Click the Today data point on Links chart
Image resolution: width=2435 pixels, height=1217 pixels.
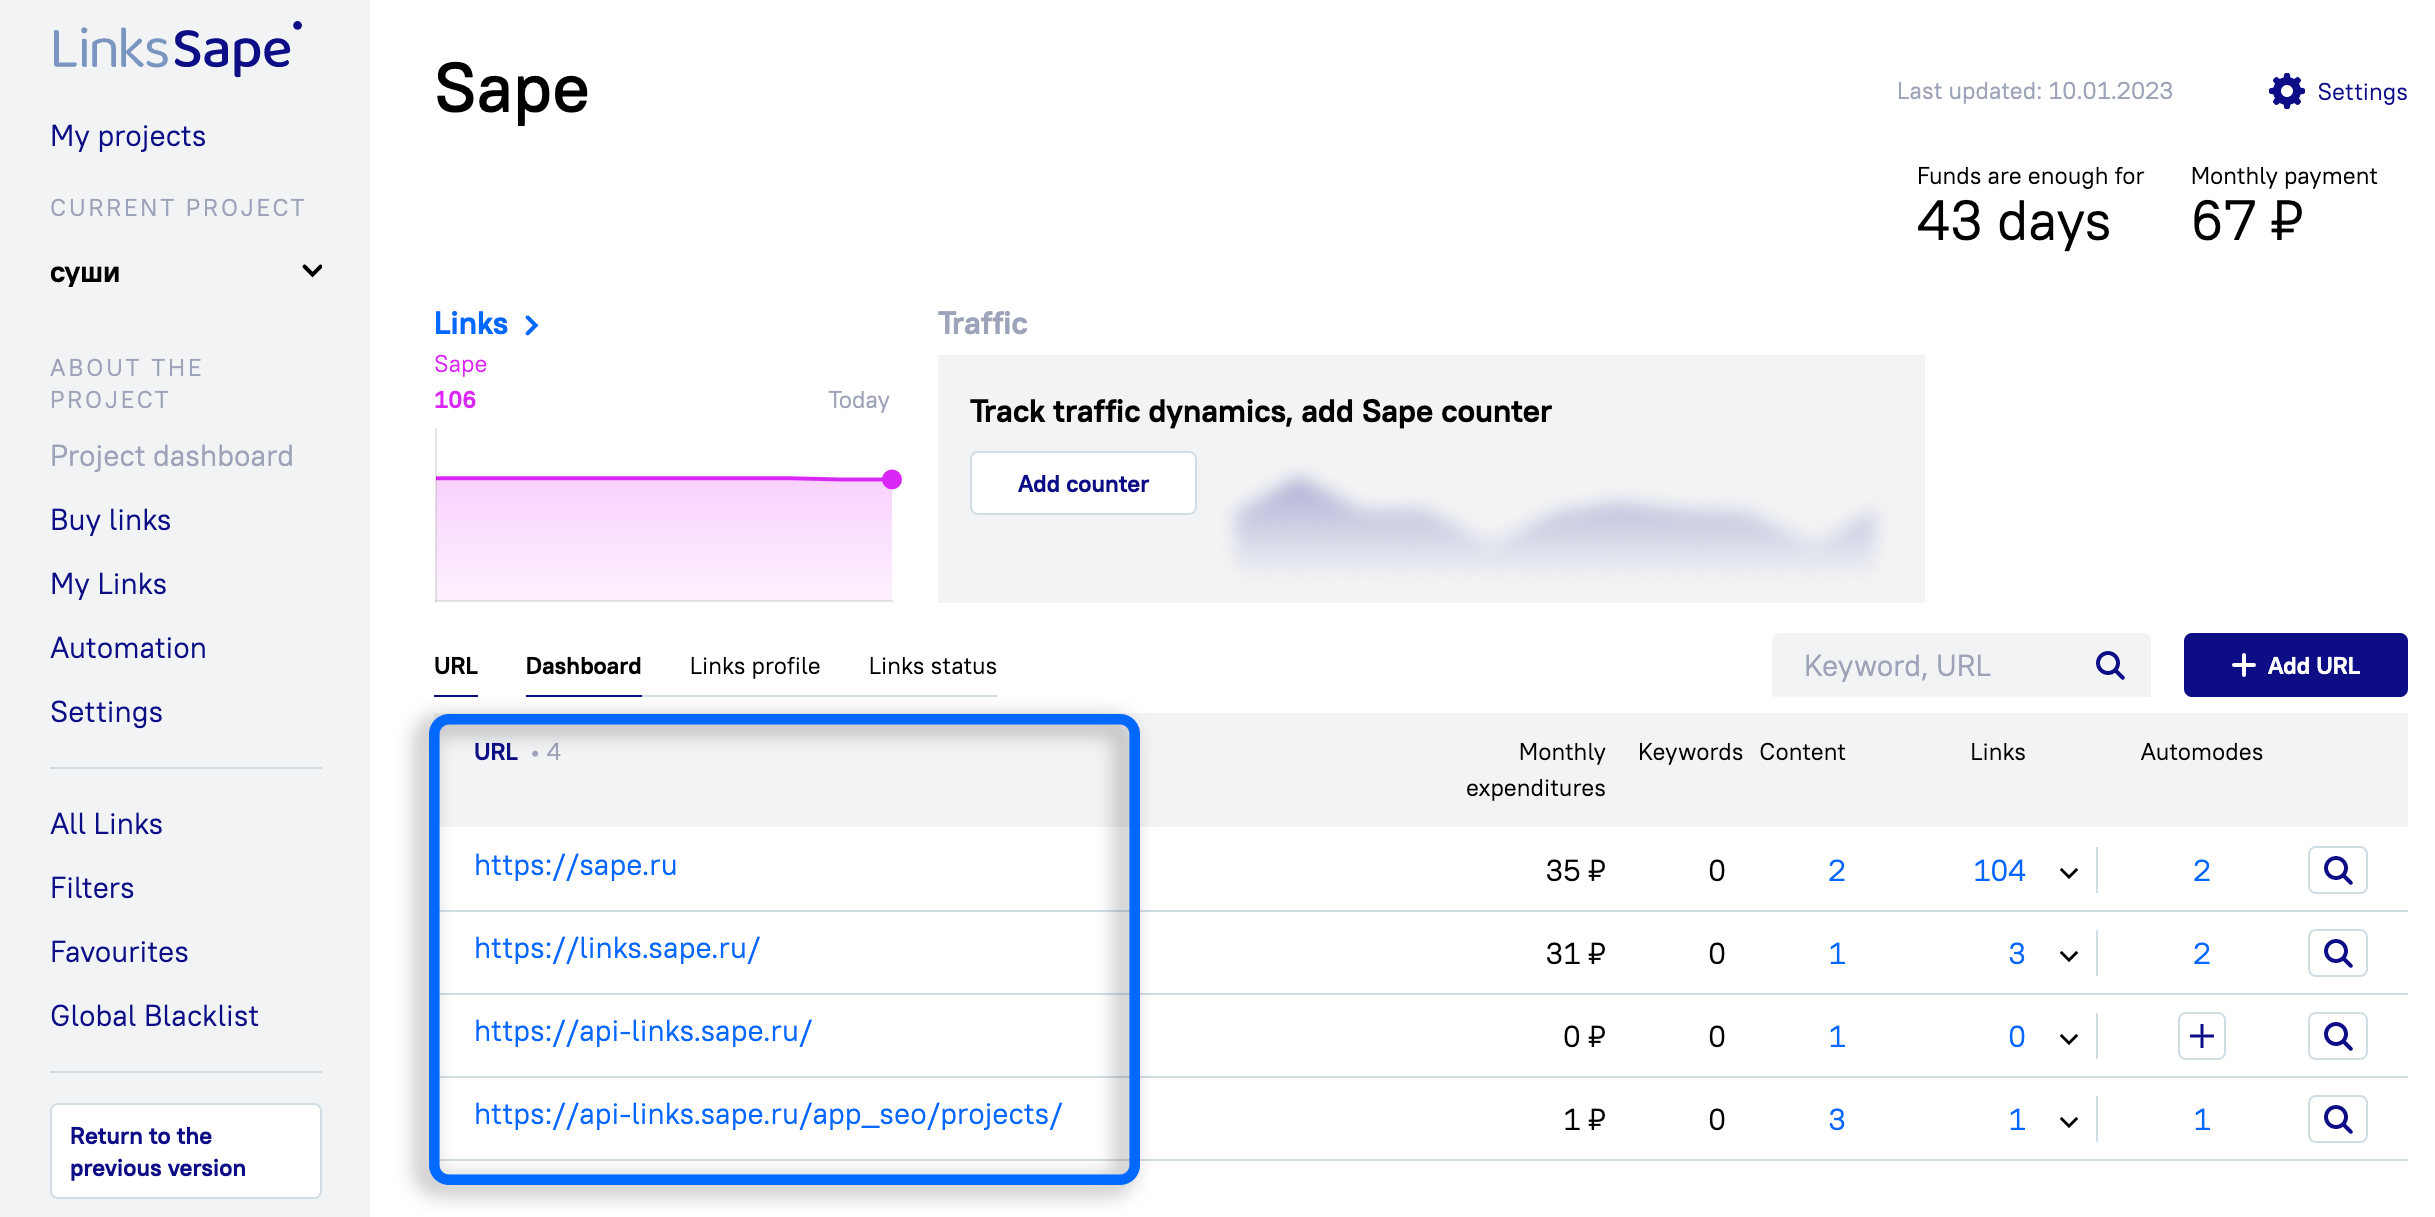coord(891,480)
